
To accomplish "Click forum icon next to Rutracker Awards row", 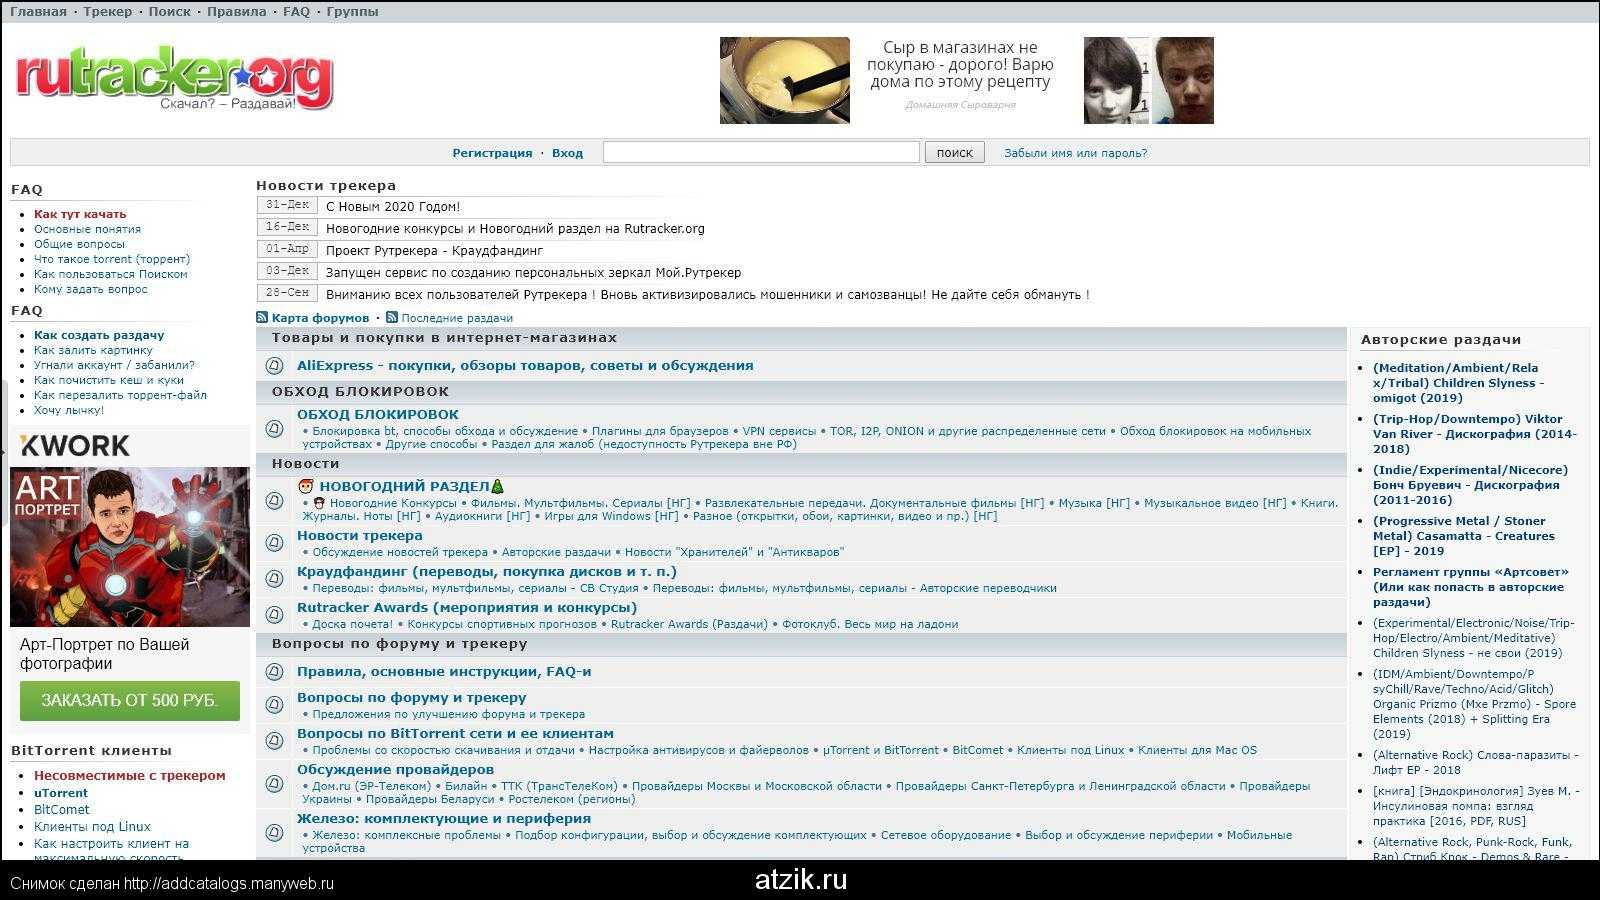I will (x=274, y=615).
